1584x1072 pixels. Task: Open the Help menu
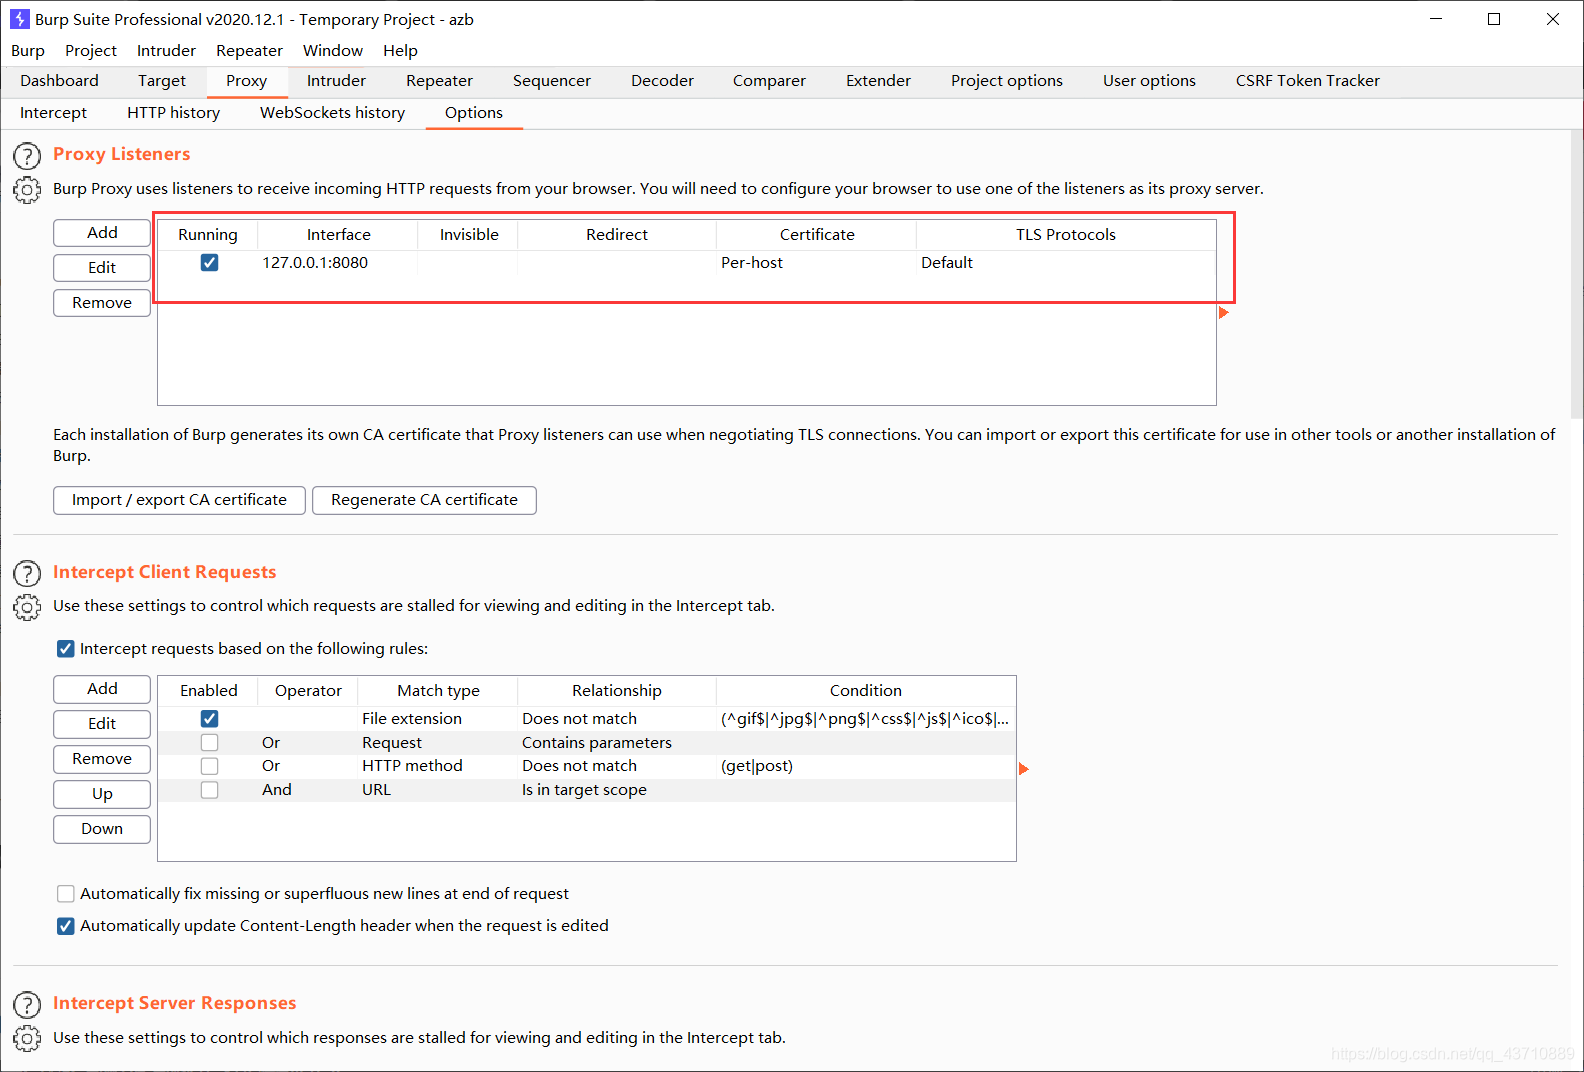(x=400, y=50)
